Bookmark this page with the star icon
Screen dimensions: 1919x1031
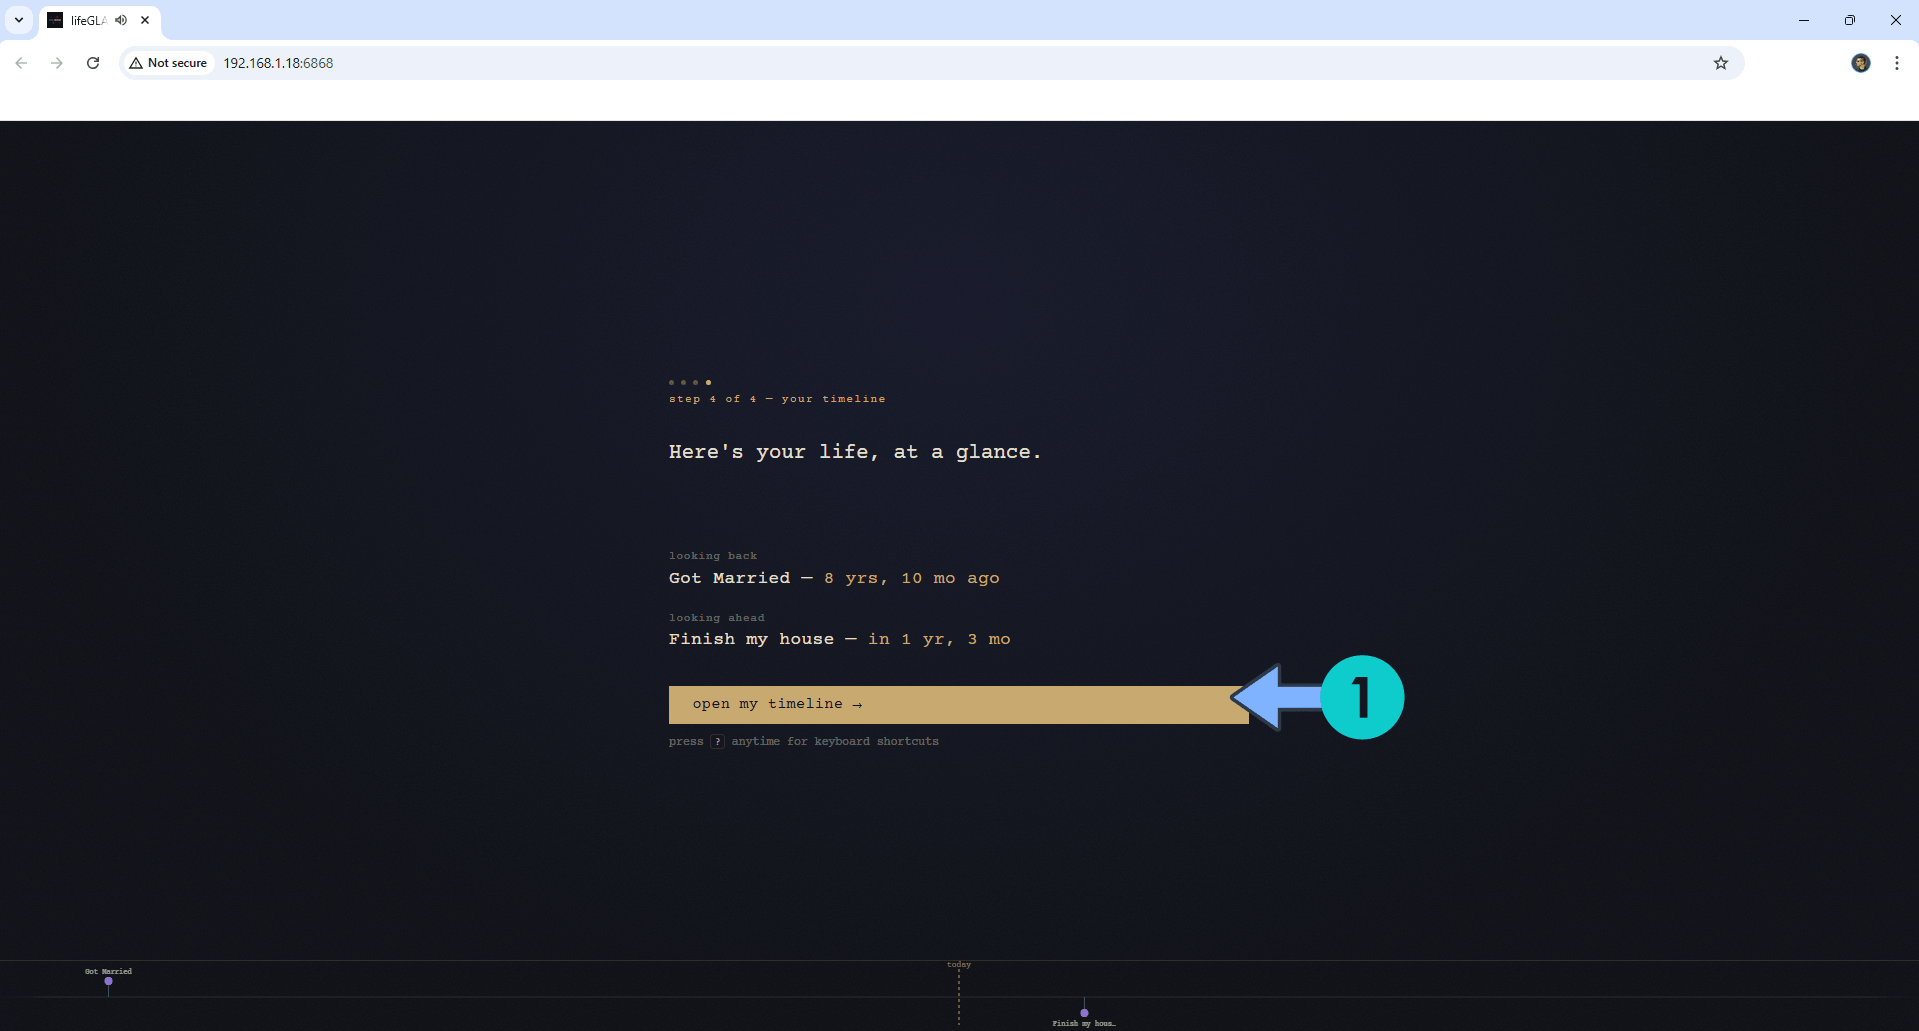pyautogui.click(x=1720, y=63)
